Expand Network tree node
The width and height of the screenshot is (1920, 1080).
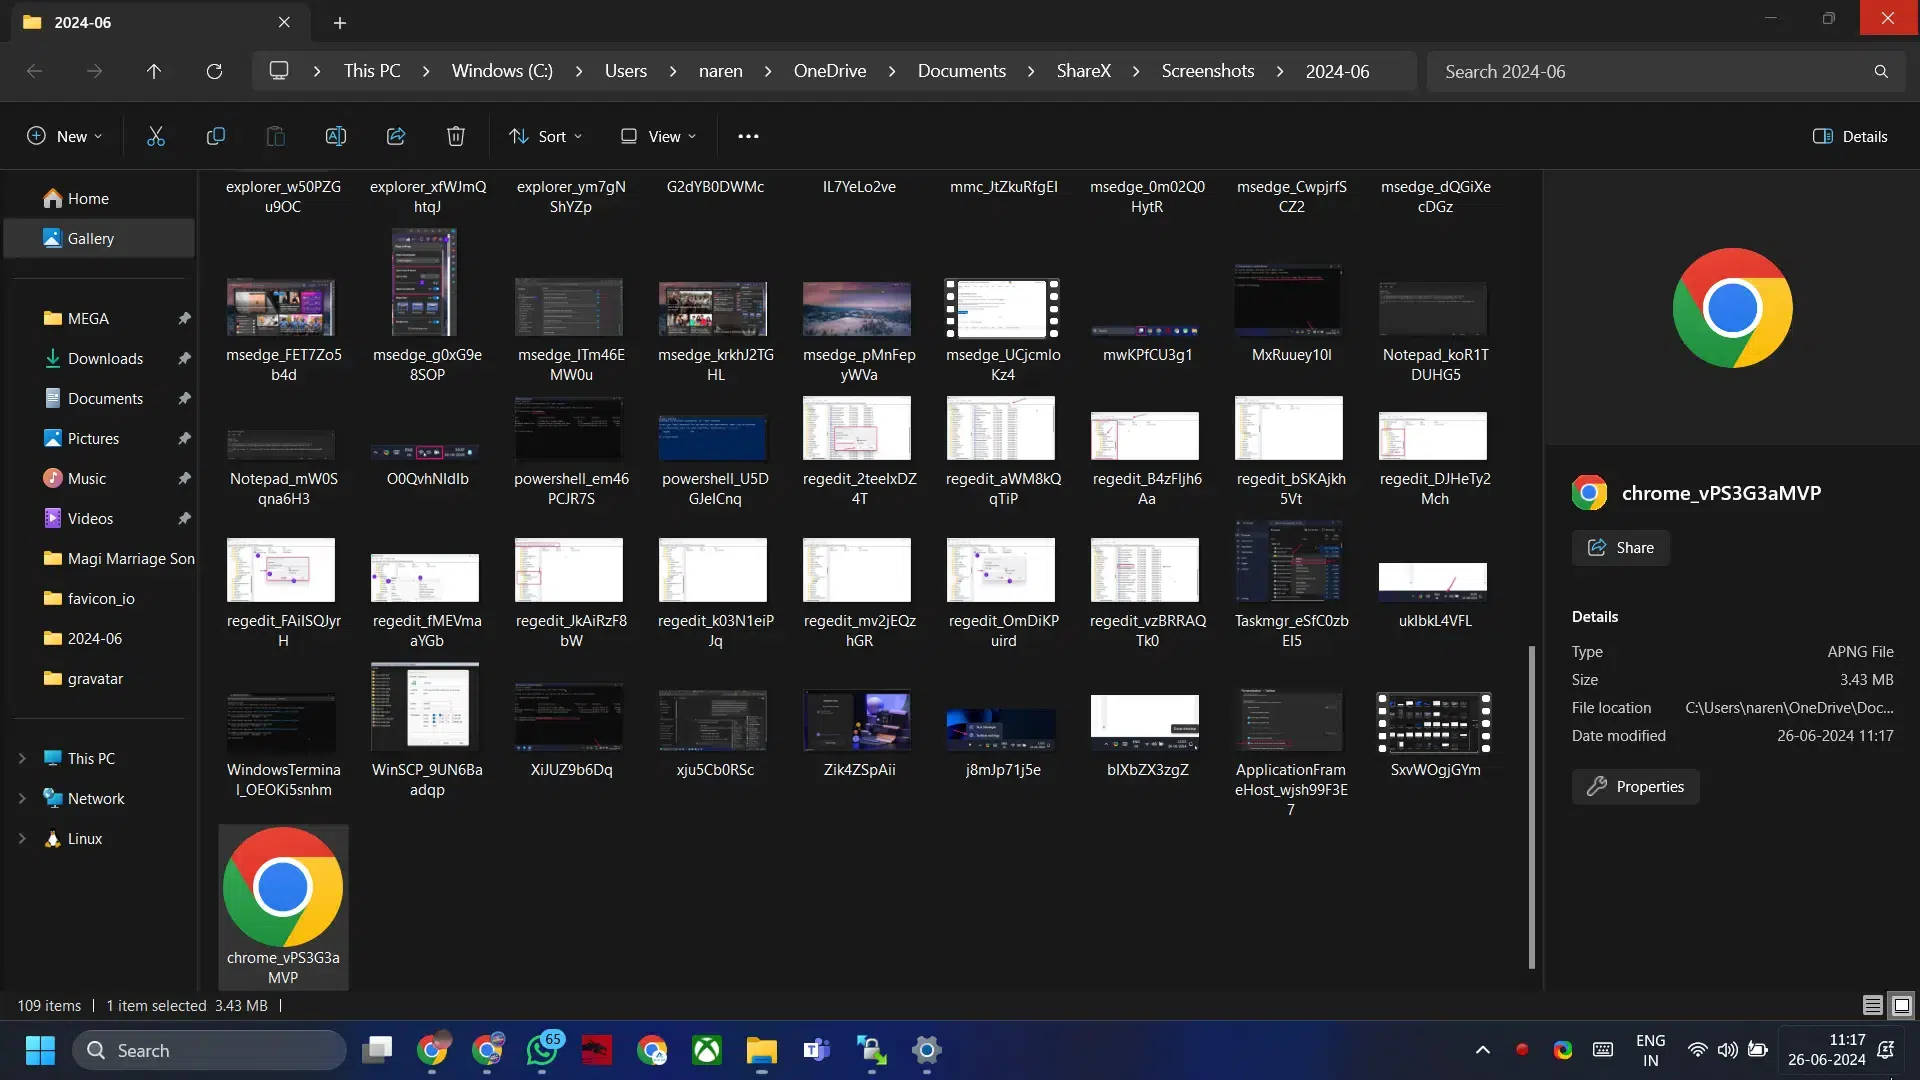pyautogui.click(x=22, y=798)
